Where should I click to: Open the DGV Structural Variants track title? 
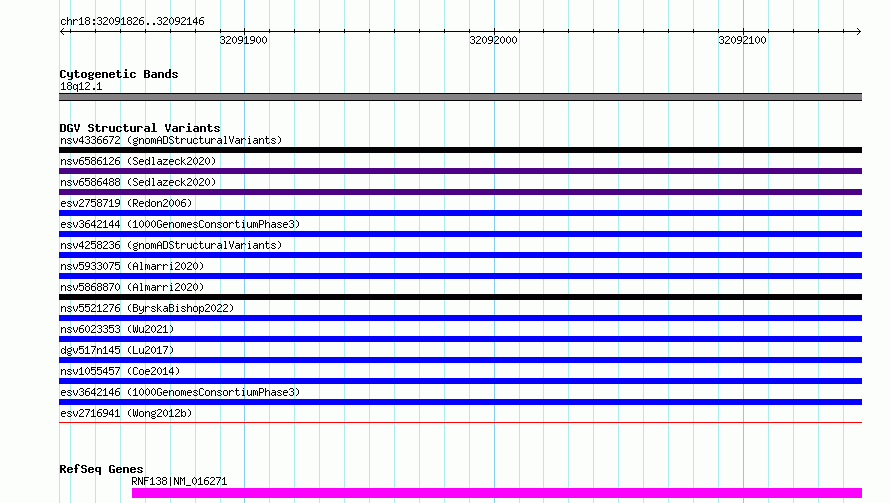(x=140, y=128)
